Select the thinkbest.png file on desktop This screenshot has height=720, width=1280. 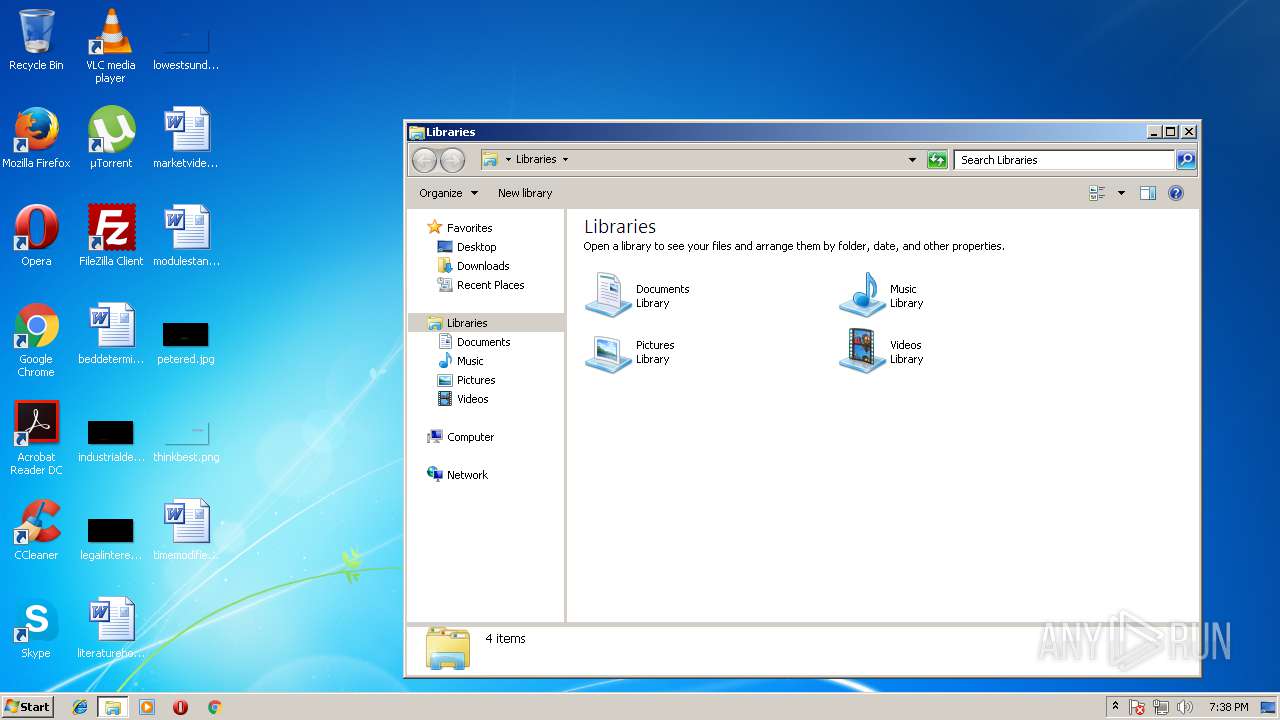click(x=186, y=440)
